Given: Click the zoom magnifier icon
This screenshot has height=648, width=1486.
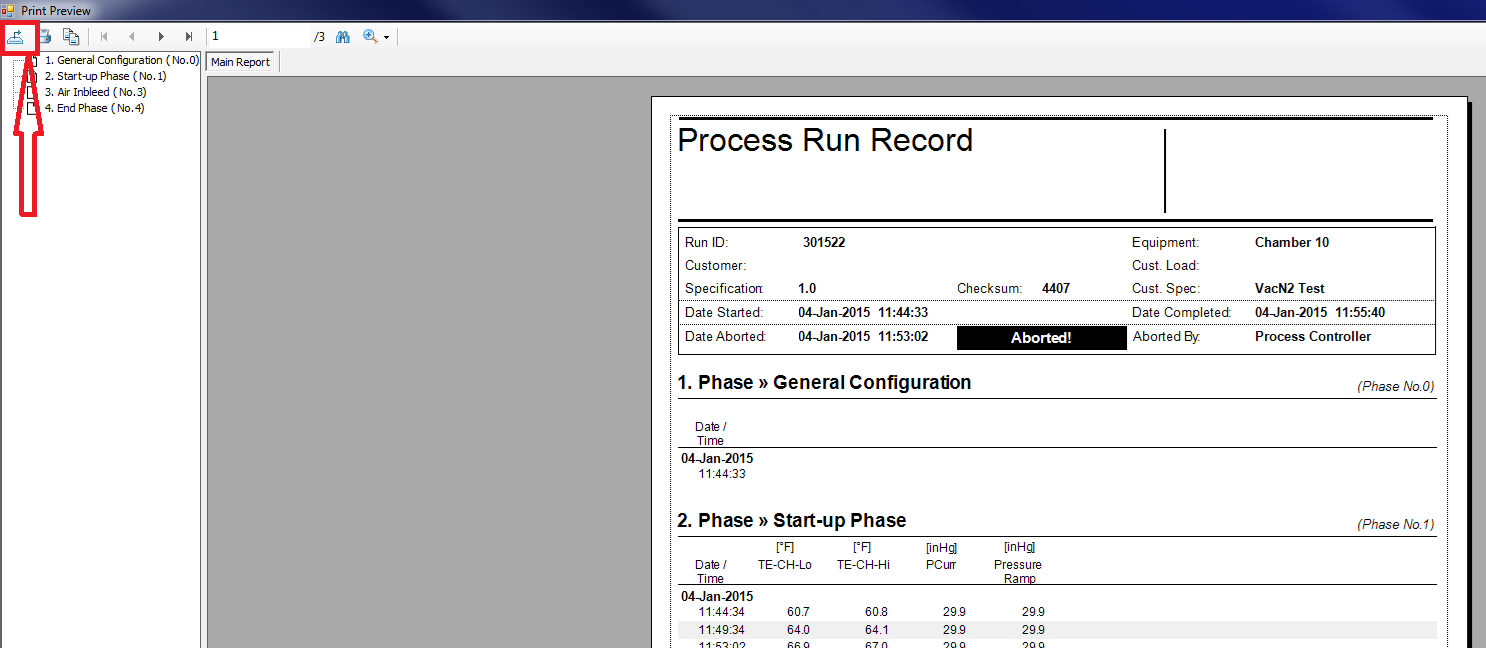Looking at the screenshot, I should tap(370, 37).
